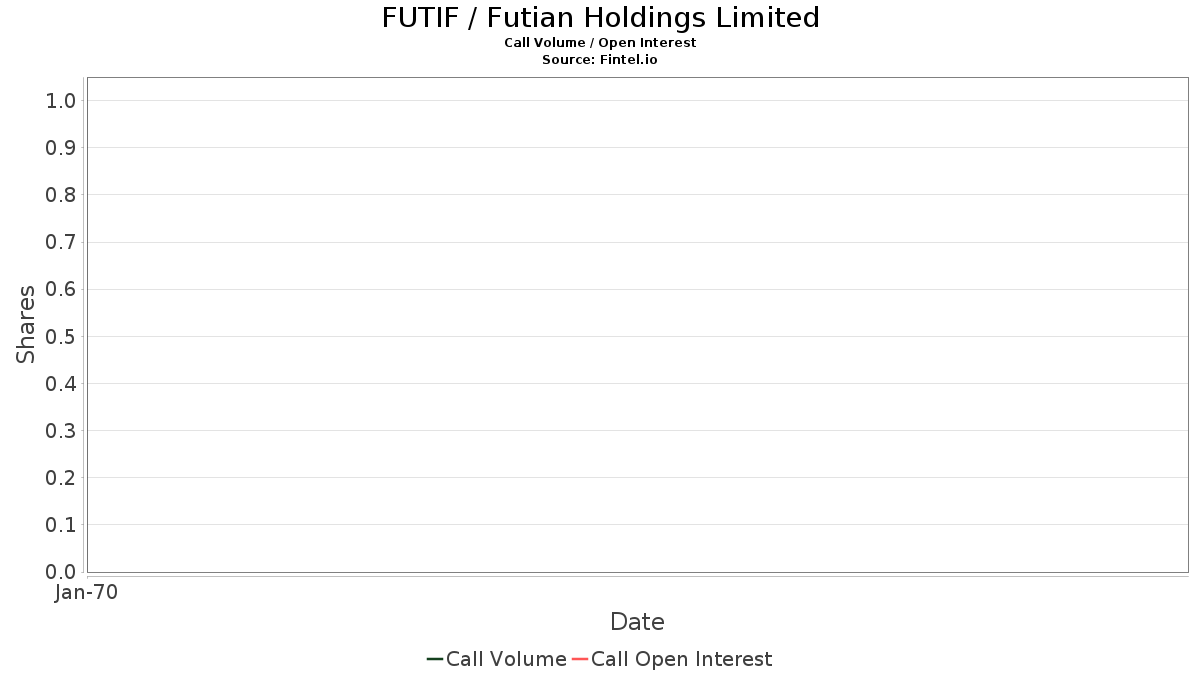Click the 0.0 y-axis tick label
This screenshot has width=1200, height=675.
[61, 572]
